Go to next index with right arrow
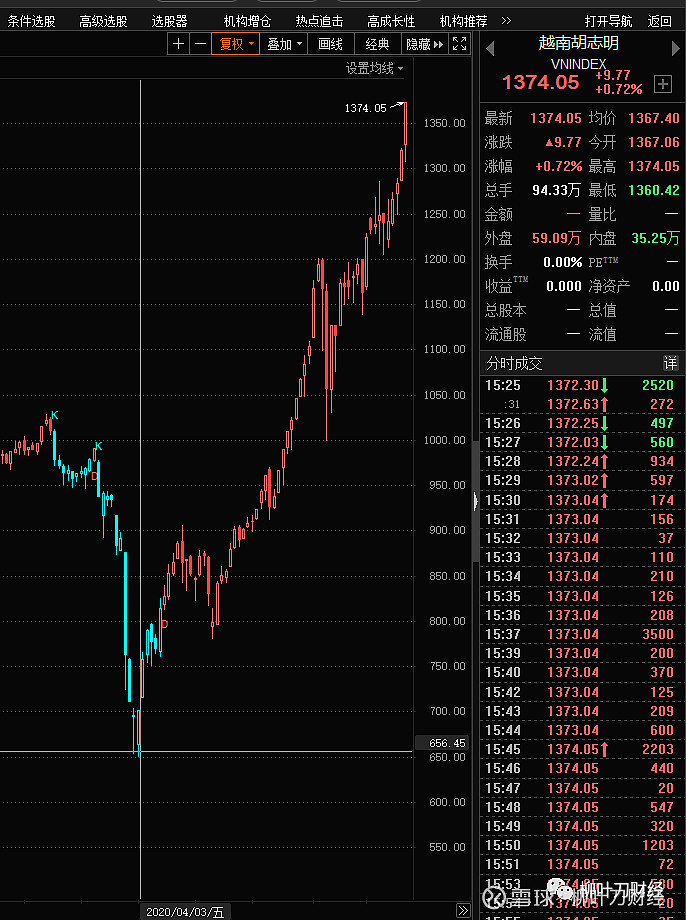Screen dimensions: 686x920 point(675,49)
